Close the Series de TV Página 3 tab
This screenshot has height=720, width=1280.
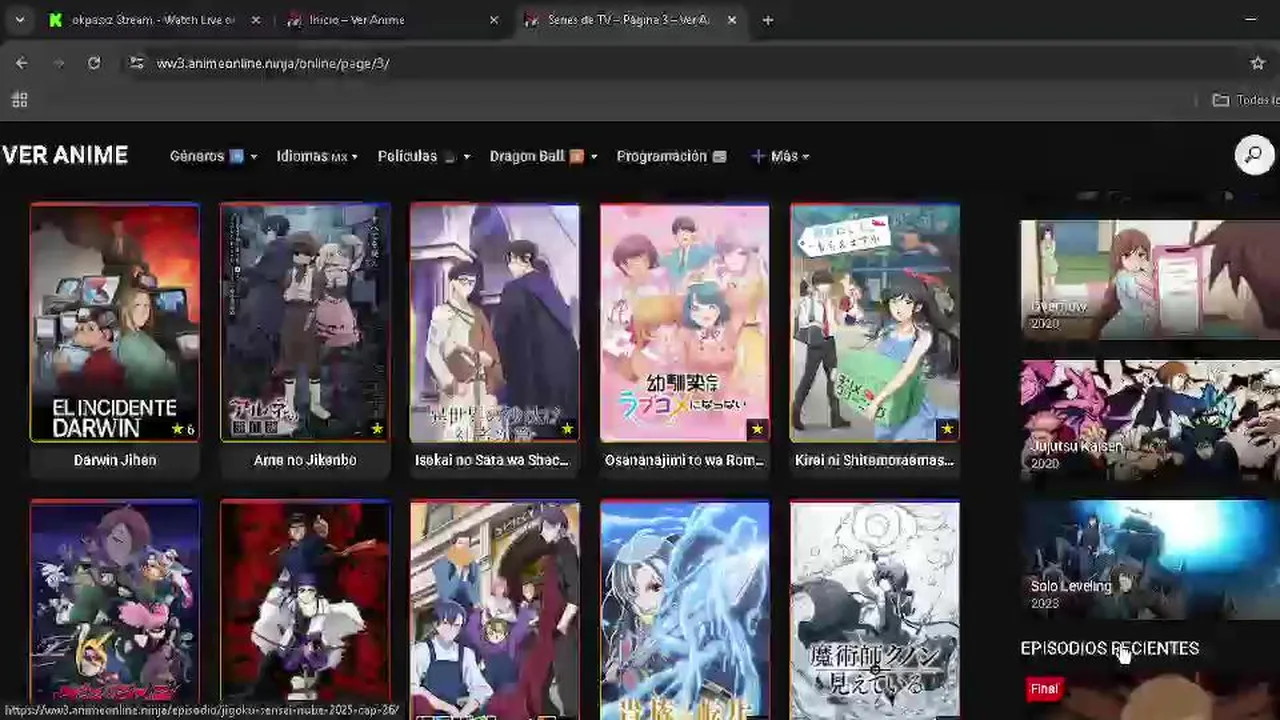(x=732, y=20)
